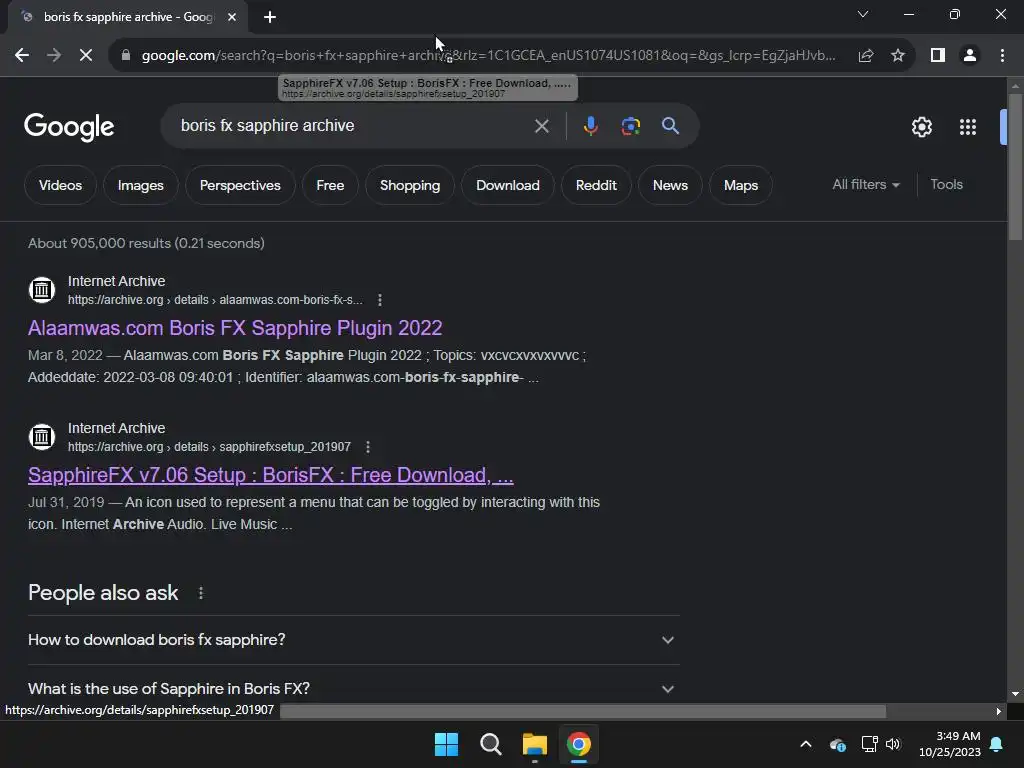Open Google quick settings gear
Viewport: 1024px width, 768px height.
(x=921, y=127)
